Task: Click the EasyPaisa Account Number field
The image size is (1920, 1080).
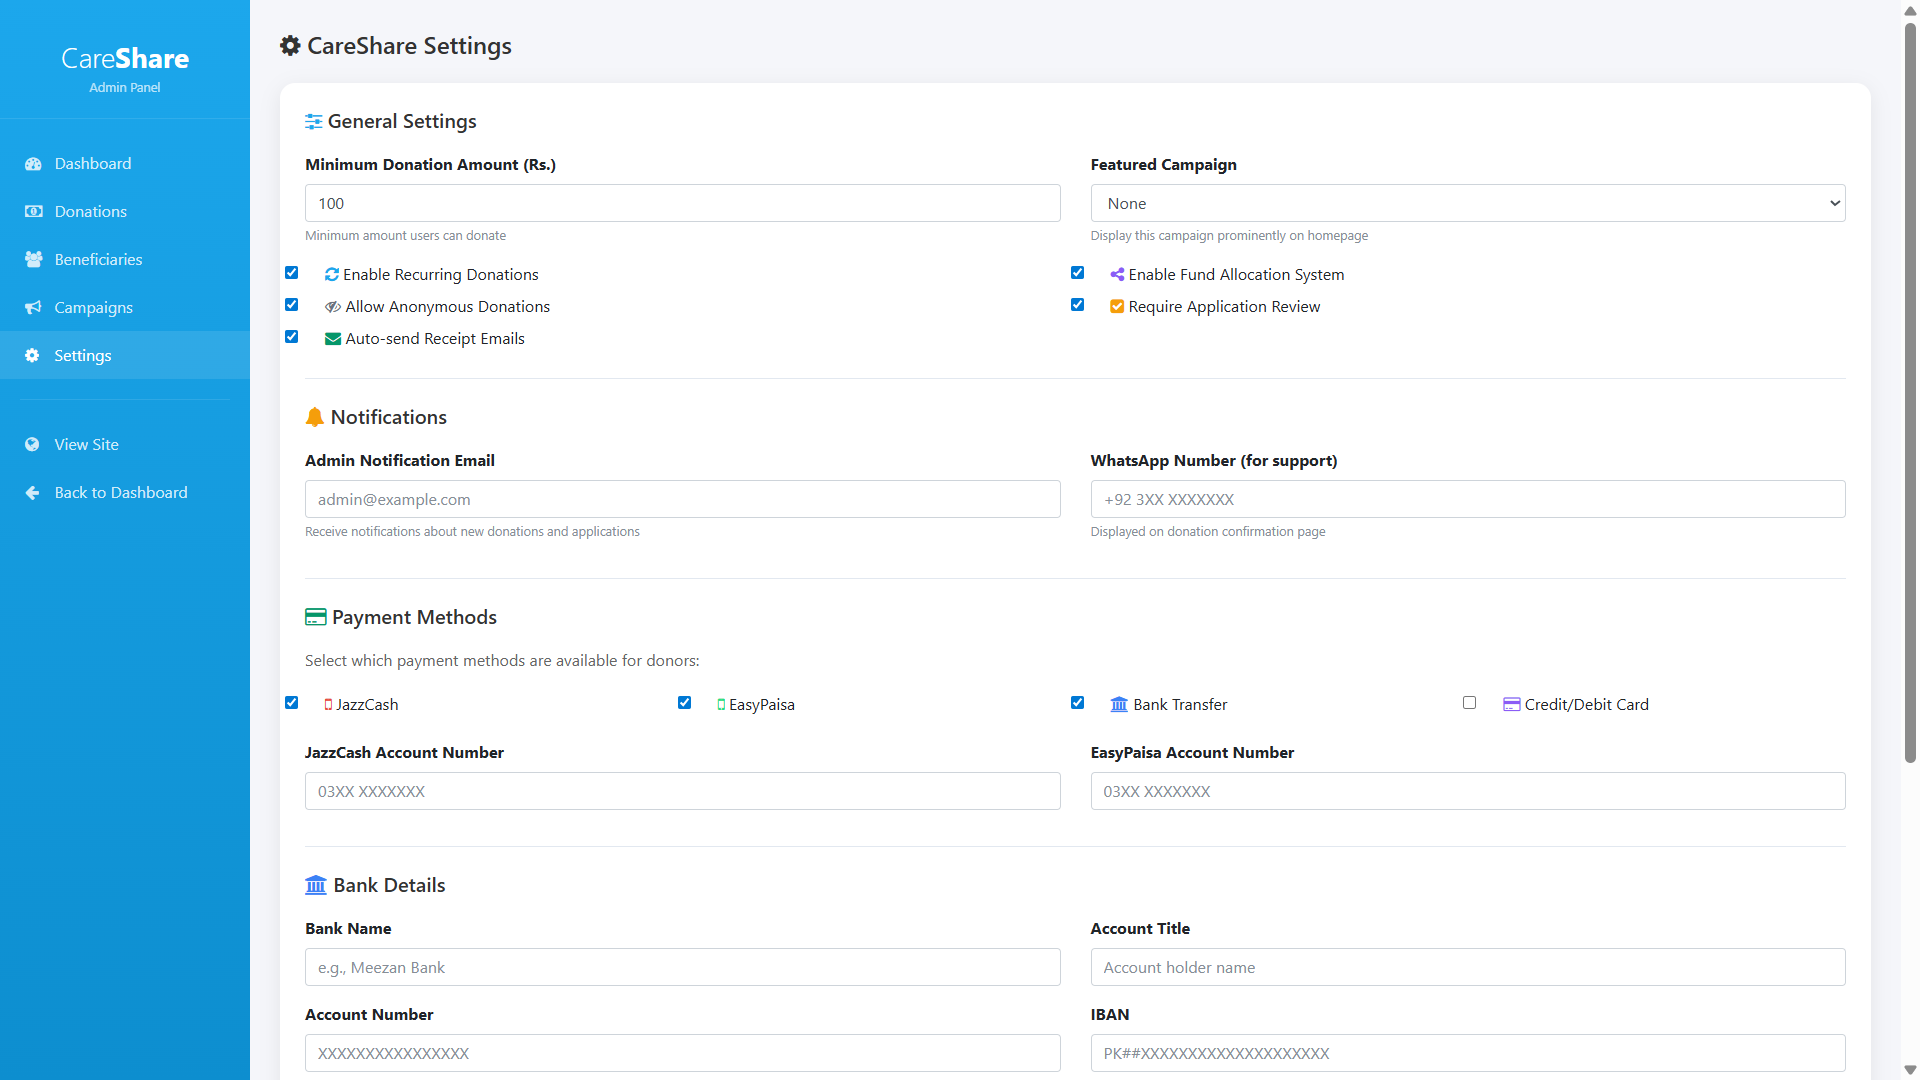Action: [1468, 791]
